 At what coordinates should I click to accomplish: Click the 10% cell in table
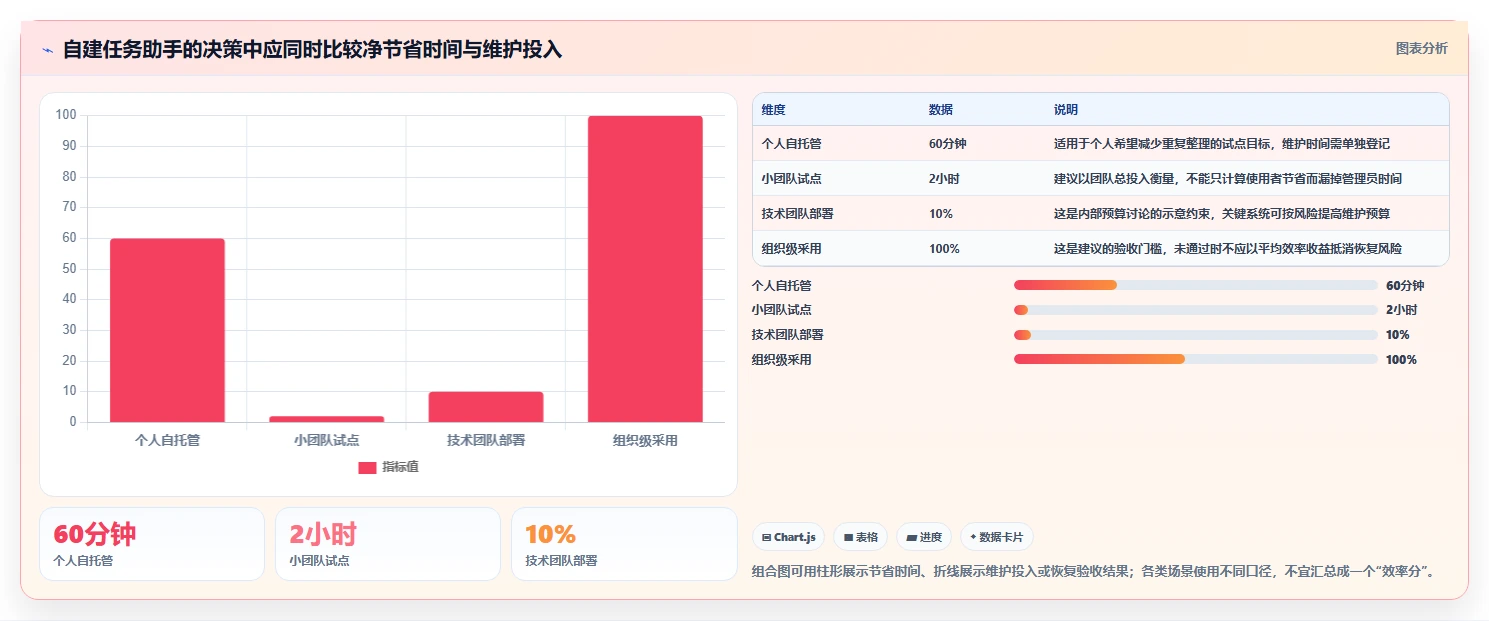940,214
